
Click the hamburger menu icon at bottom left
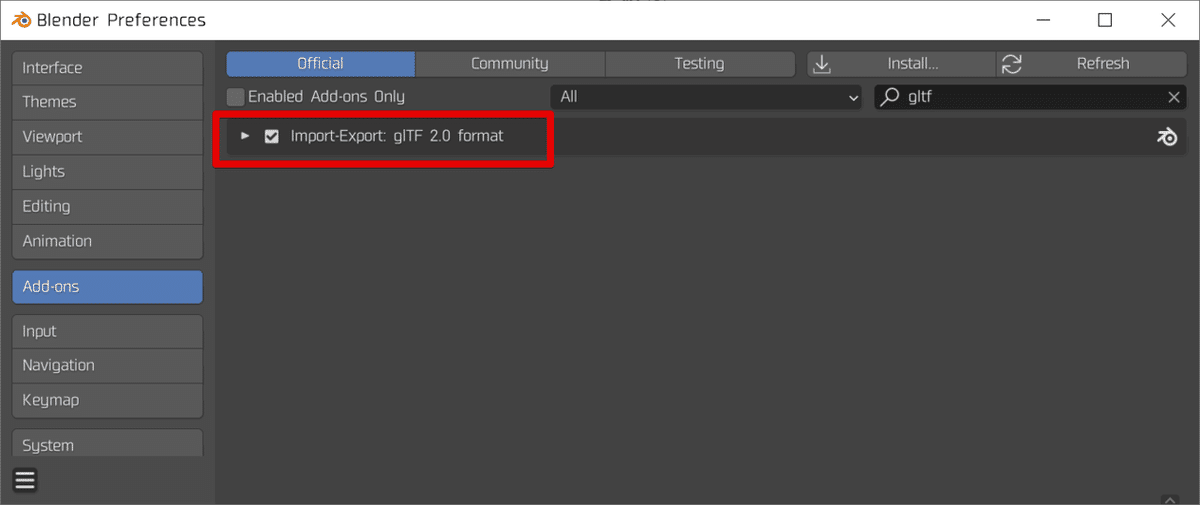coord(25,480)
